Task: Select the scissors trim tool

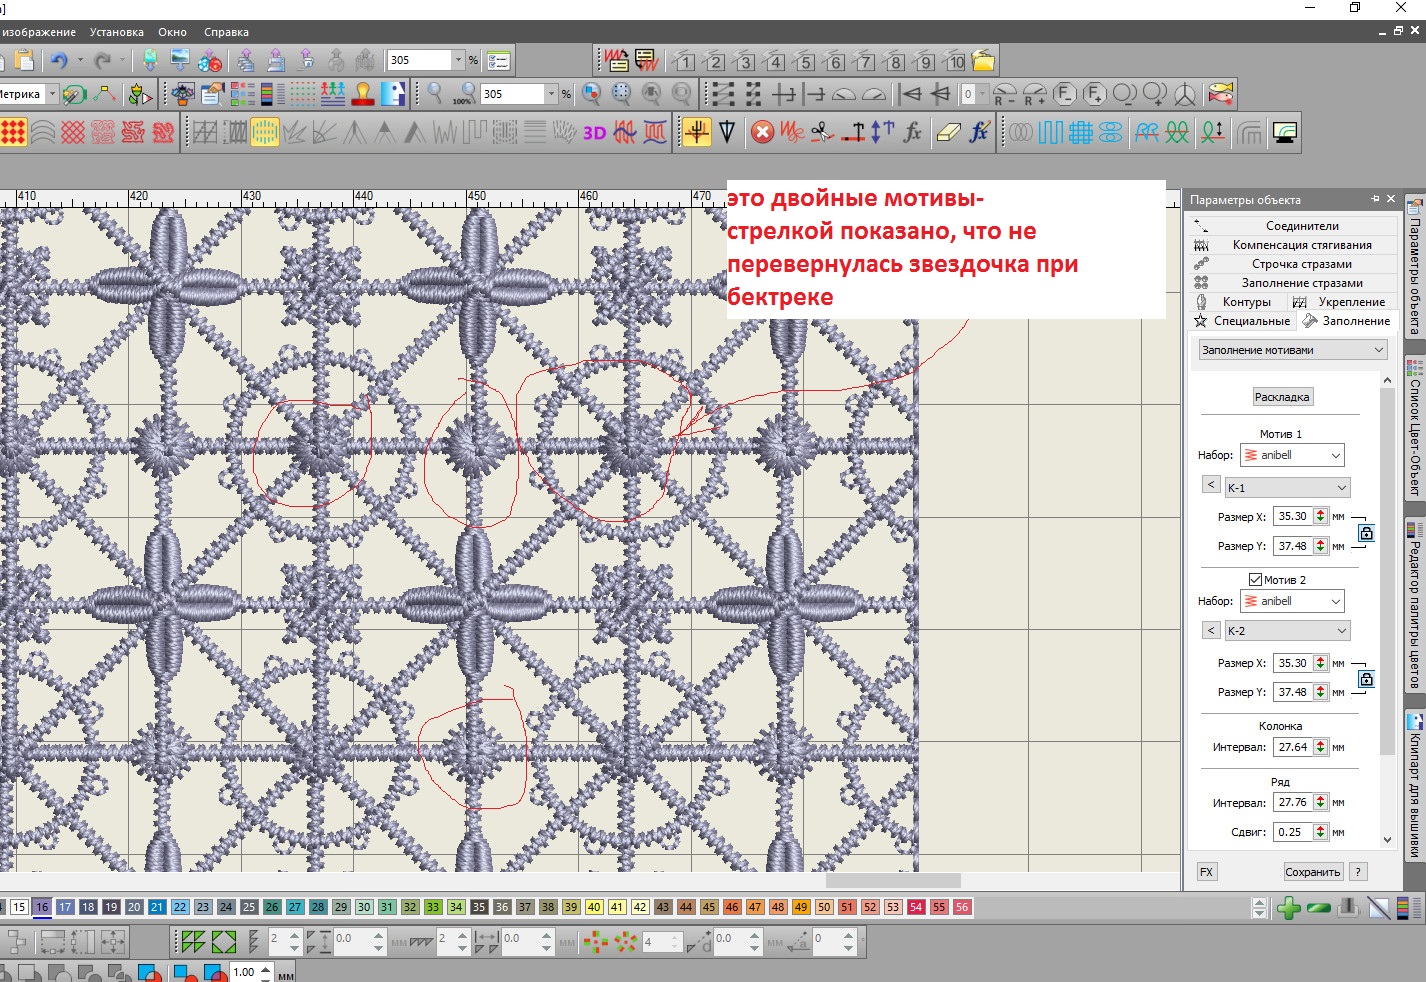Action: (822, 132)
